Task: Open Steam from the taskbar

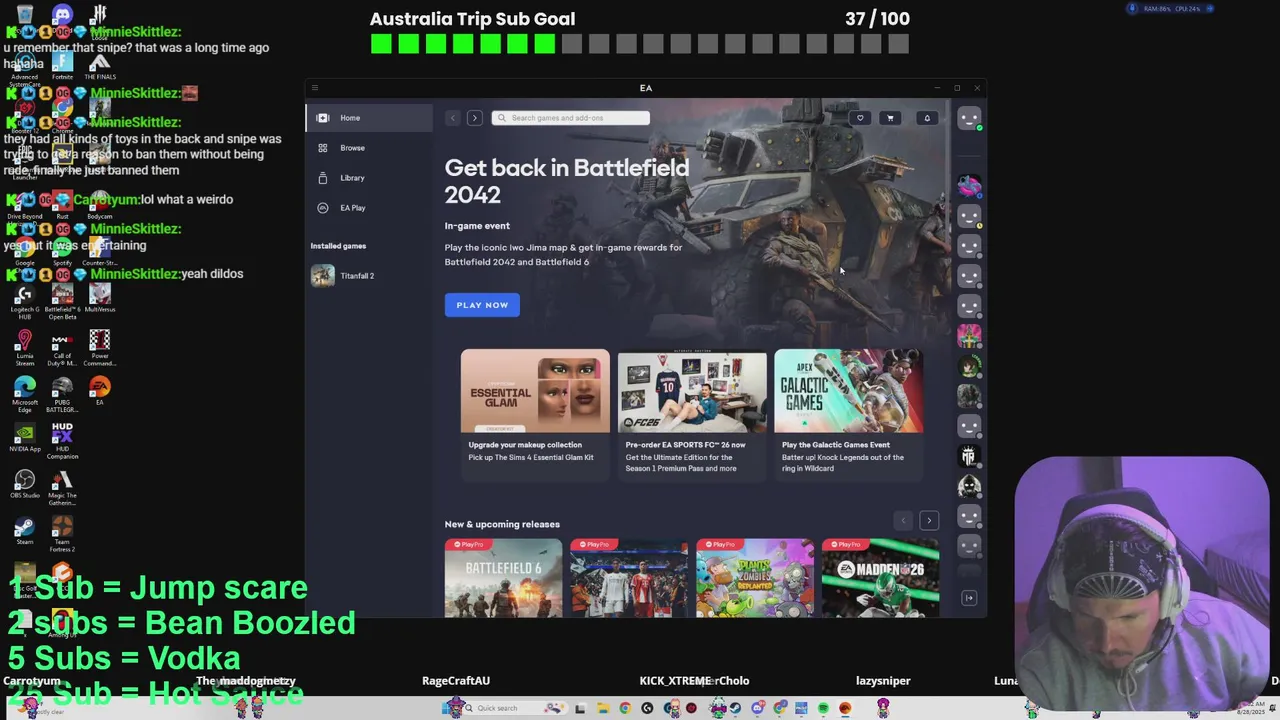Action: (x=735, y=708)
